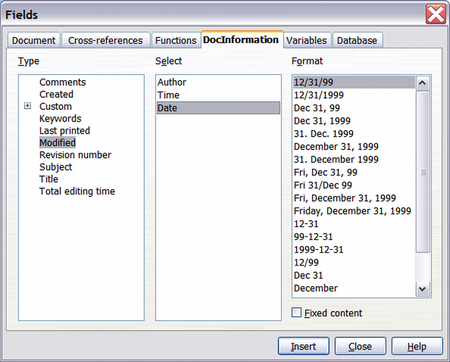Screen dimensions: 450x362
Task: Pick the 1999-12-31 format
Action: (354, 250)
